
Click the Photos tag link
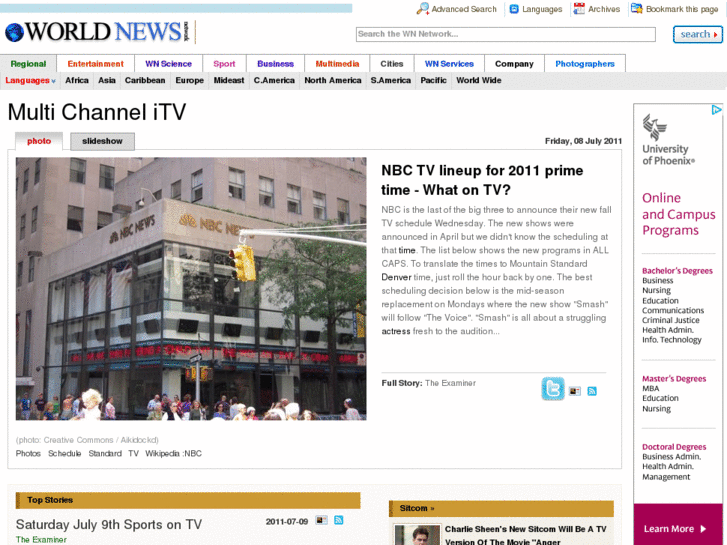tap(28, 454)
